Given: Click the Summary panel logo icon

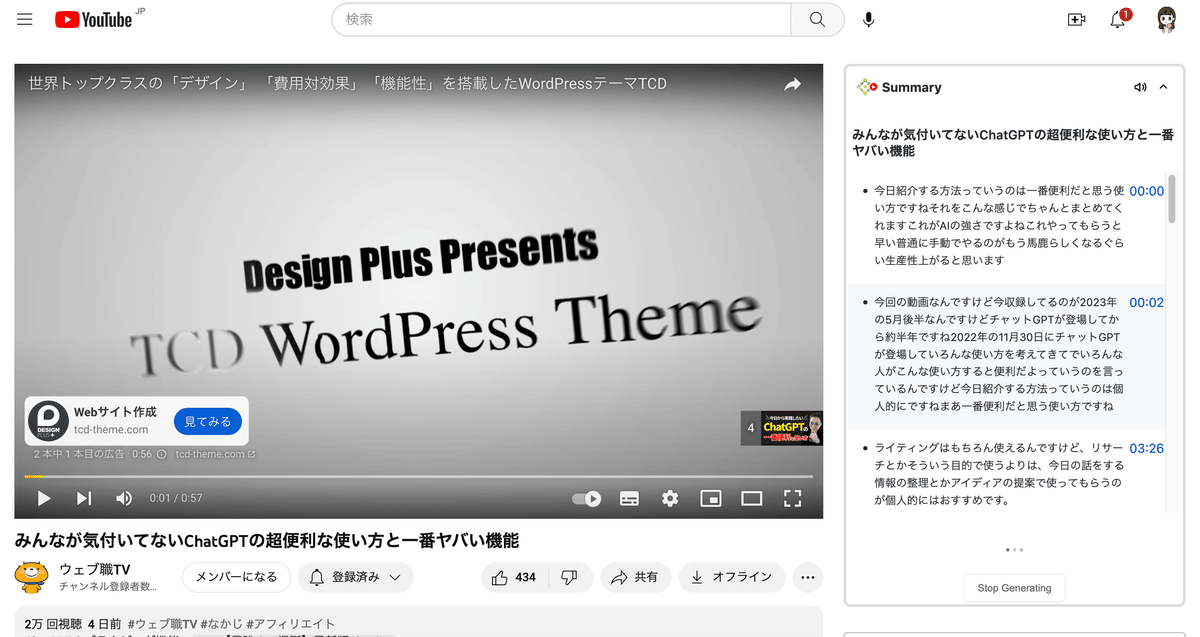Looking at the screenshot, I should tap(866, 87).
